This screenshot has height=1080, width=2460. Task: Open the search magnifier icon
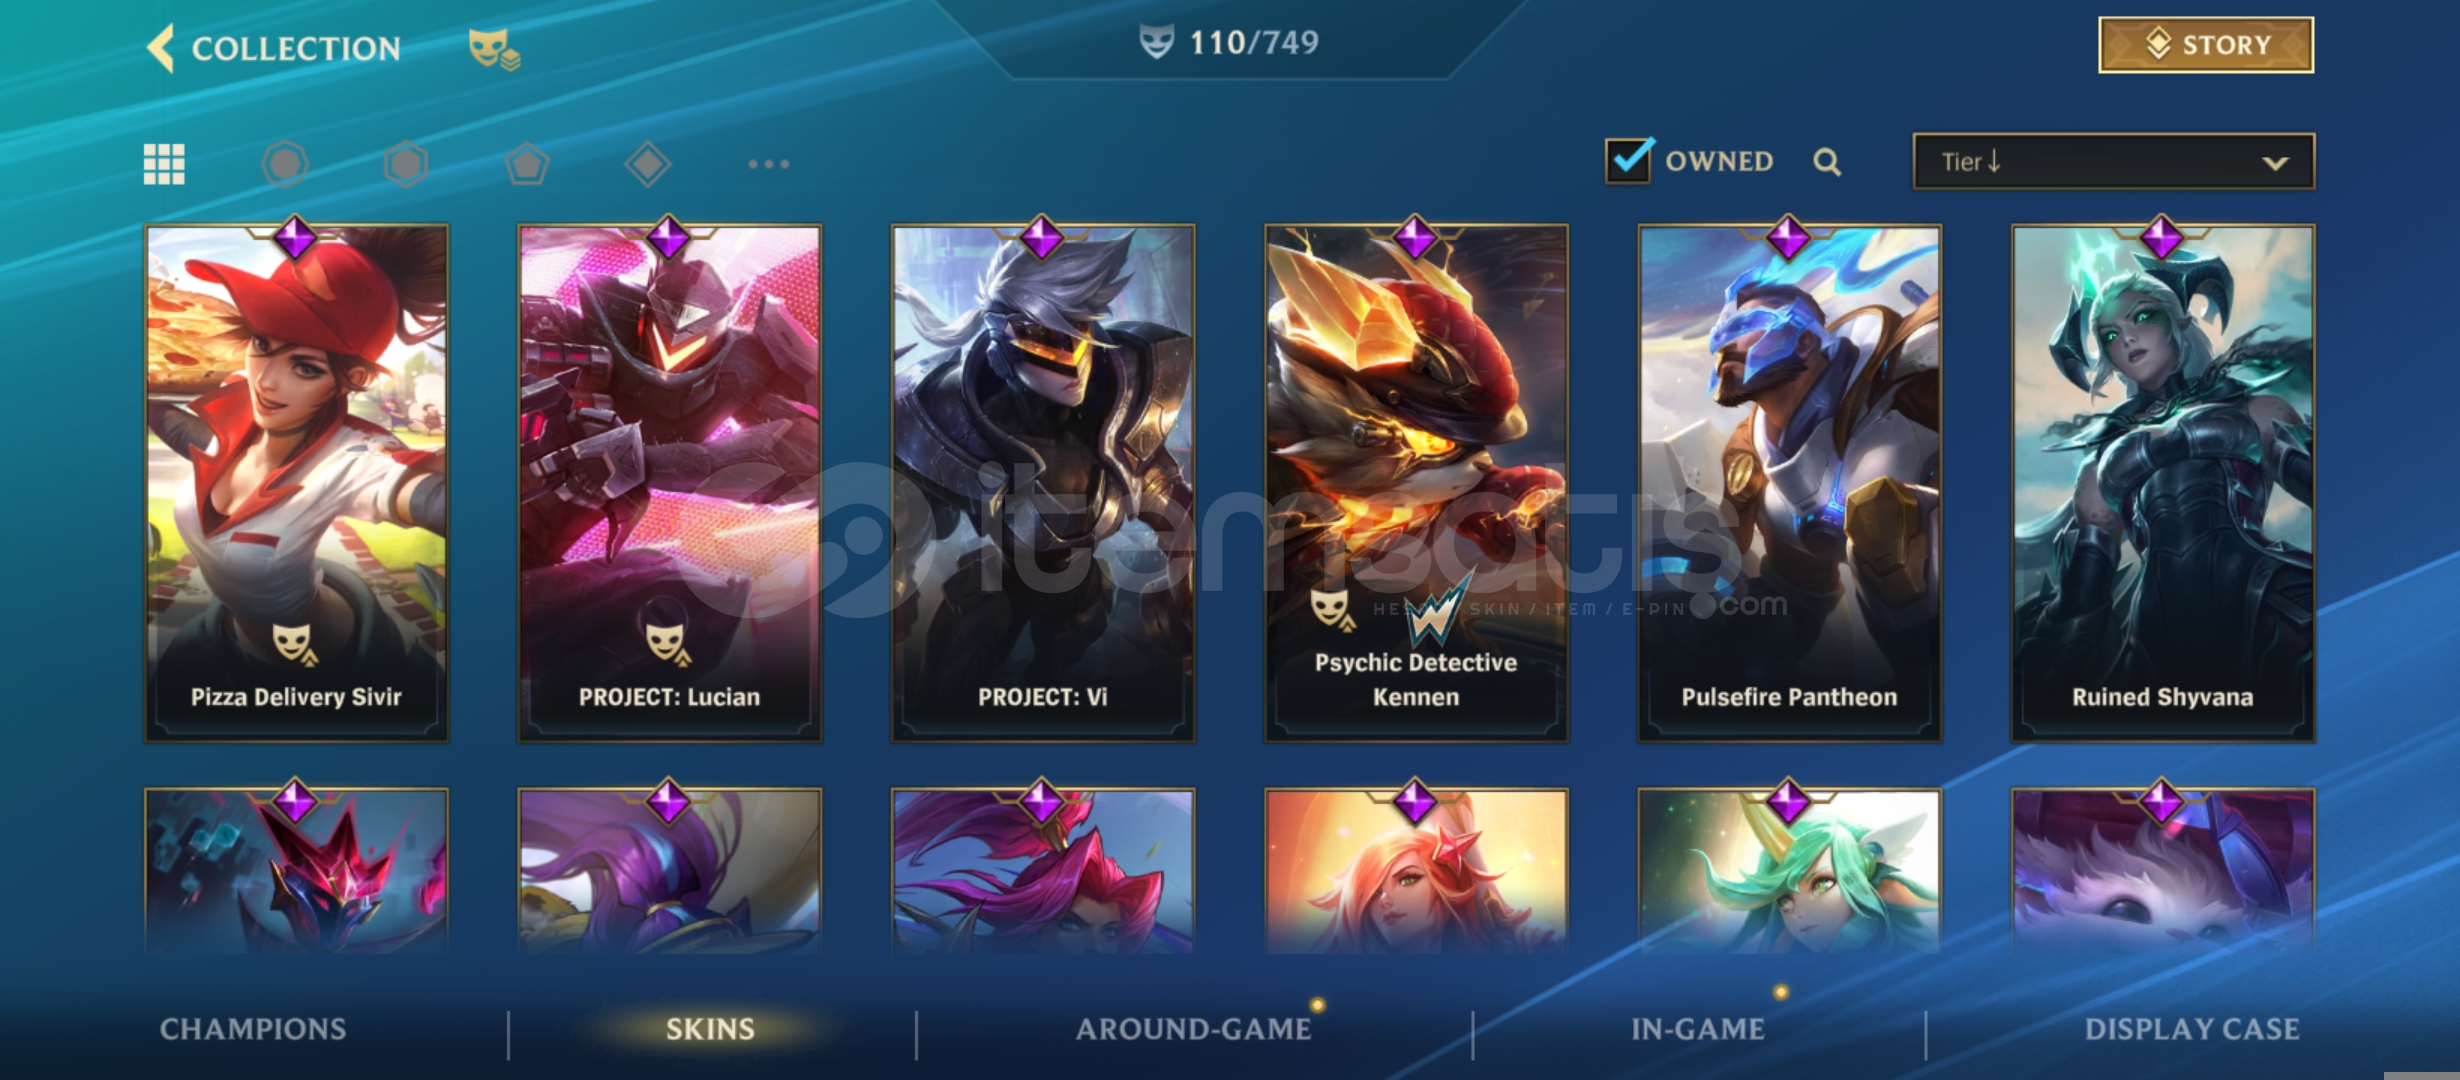[x=1827, y=162]
